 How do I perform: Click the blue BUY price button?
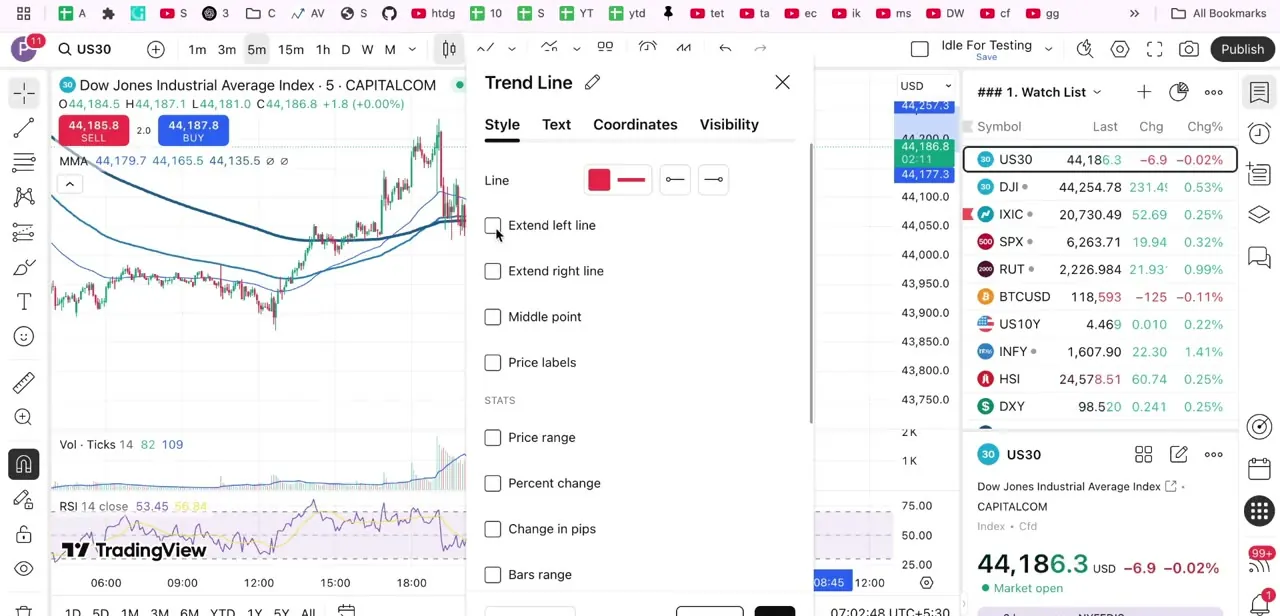pos(193,130)
